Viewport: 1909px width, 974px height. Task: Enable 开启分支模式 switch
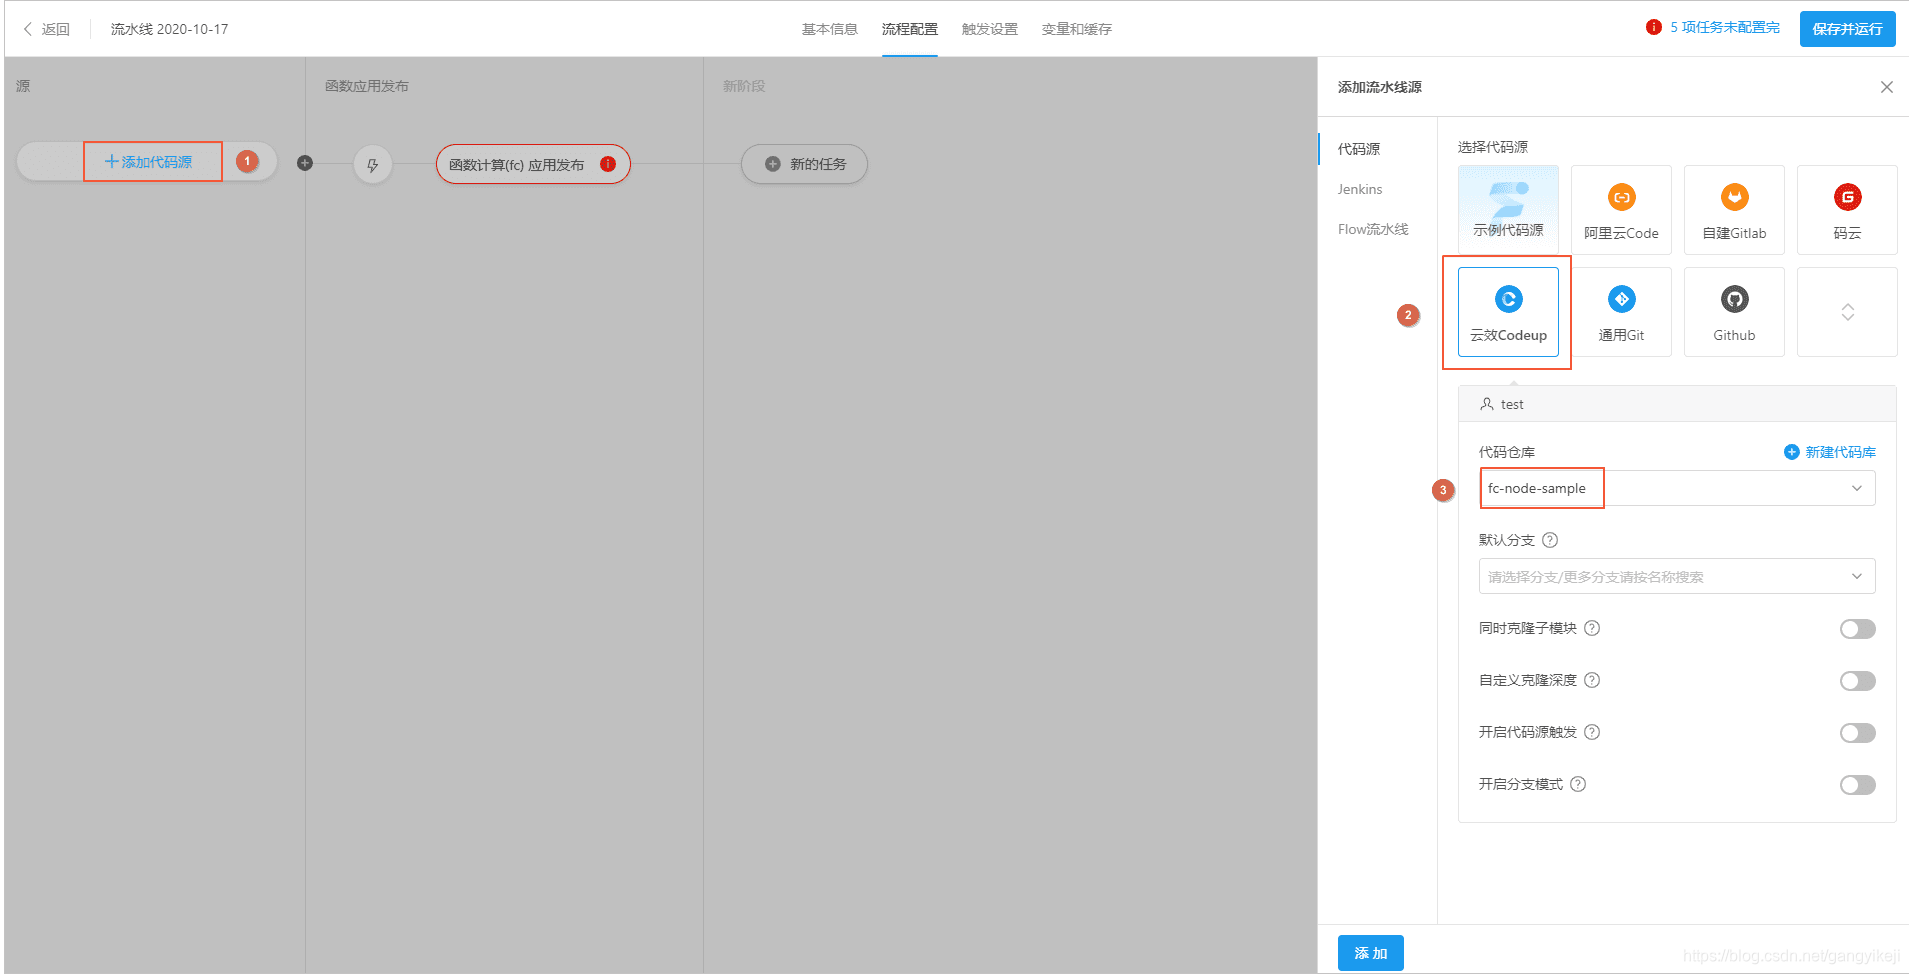(1857, 785)
